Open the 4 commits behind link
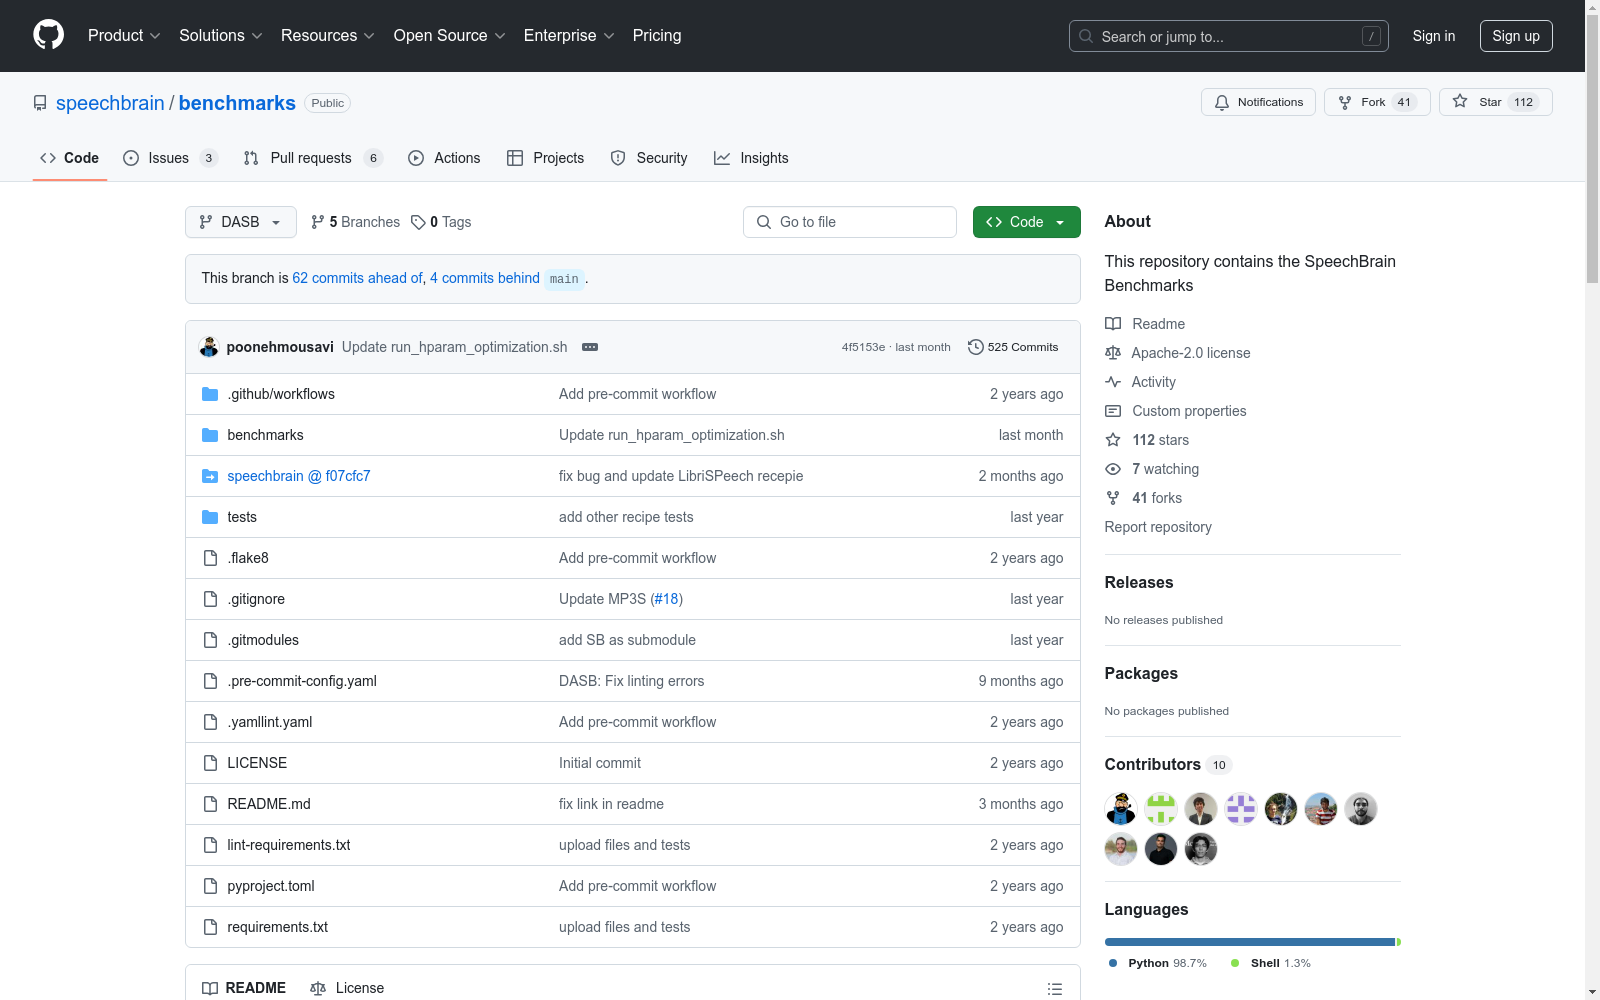This screenshot has height=1000, width=1600. [x=485, y=278]
